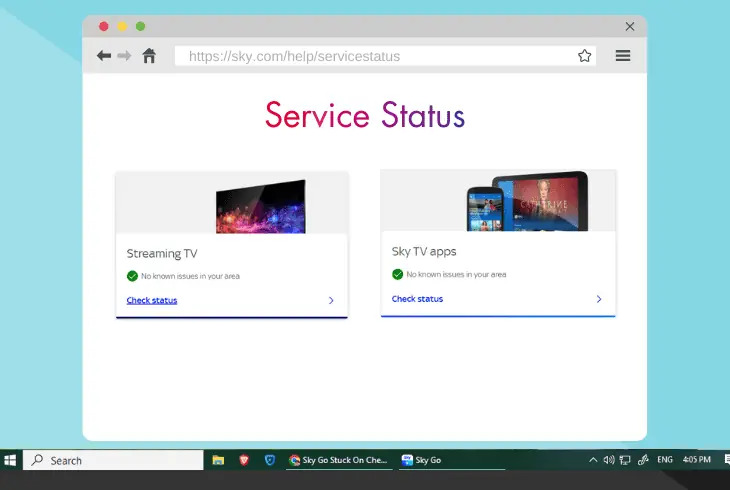Open the blue shield app in taskbar
This screenshot has height=490, width=730.
point(270,460)
